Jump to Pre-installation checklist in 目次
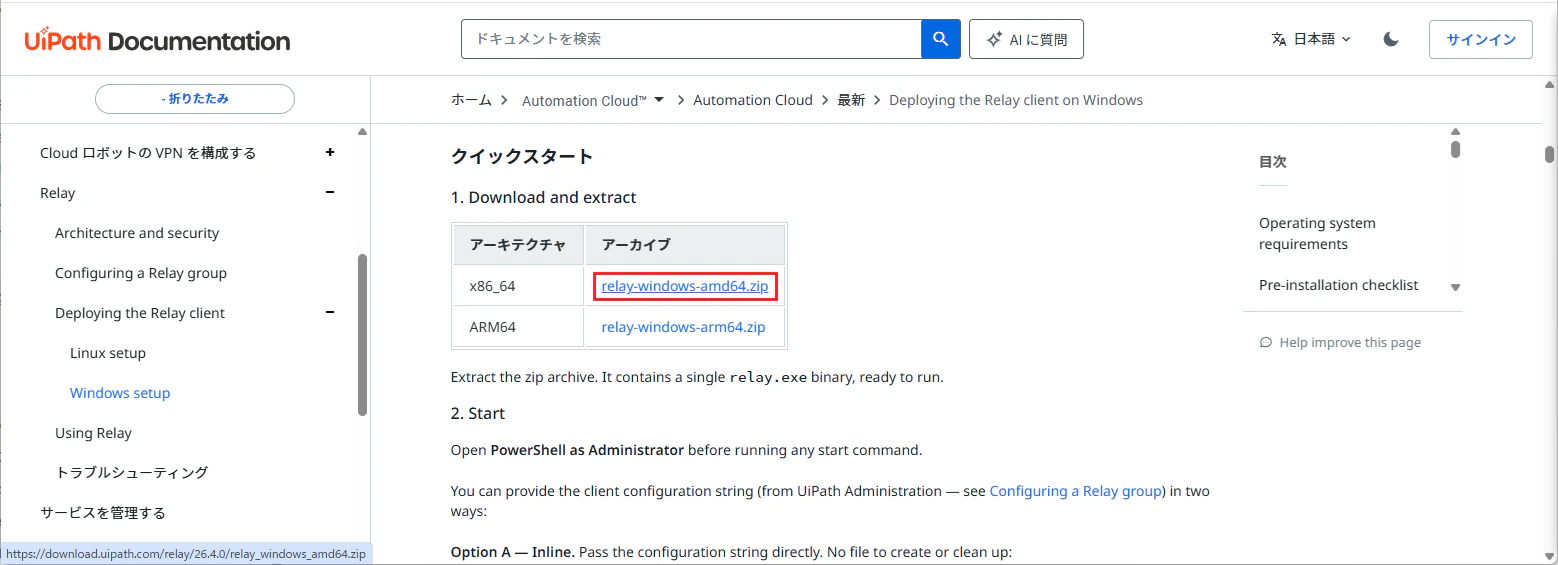Image resolution: width=1558 pixels, height=565 pixels. pos(1338,285)
